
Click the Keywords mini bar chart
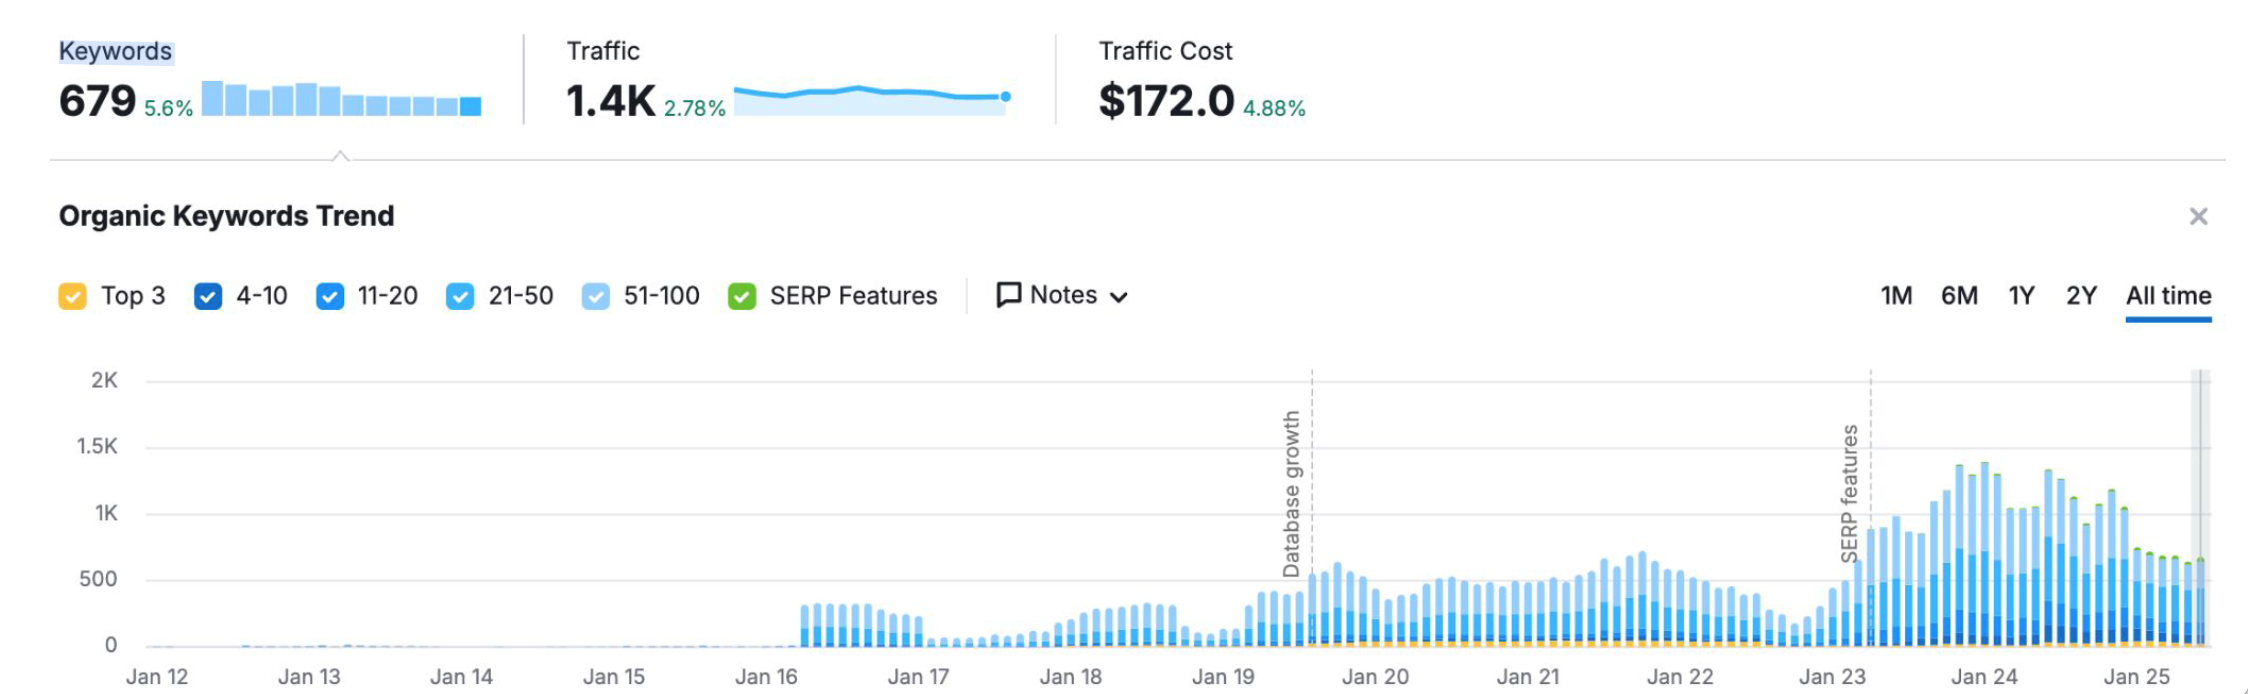tap(341, 100)
